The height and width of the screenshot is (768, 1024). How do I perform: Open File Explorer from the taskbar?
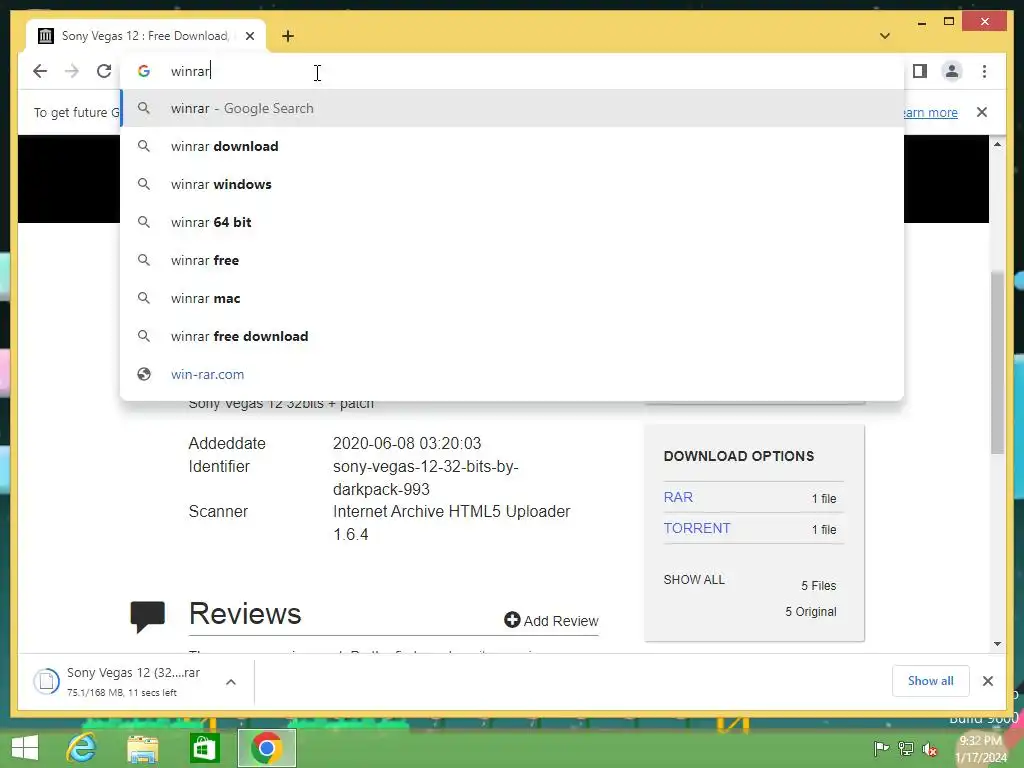click(x=142, y=748)
